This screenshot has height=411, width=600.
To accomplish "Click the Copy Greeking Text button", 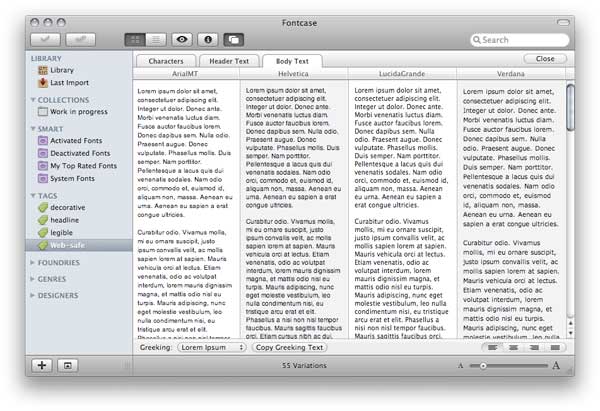I will [x=290, y=347].
